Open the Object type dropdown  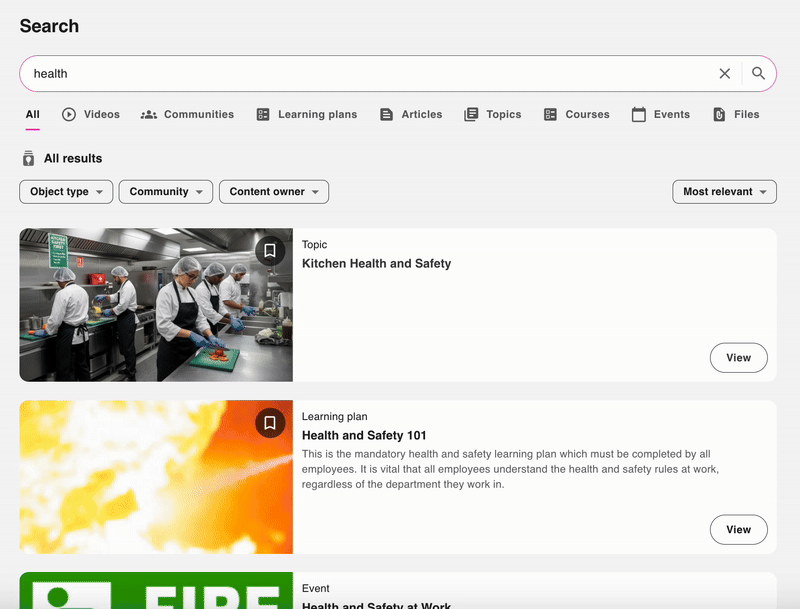(66, 191)
